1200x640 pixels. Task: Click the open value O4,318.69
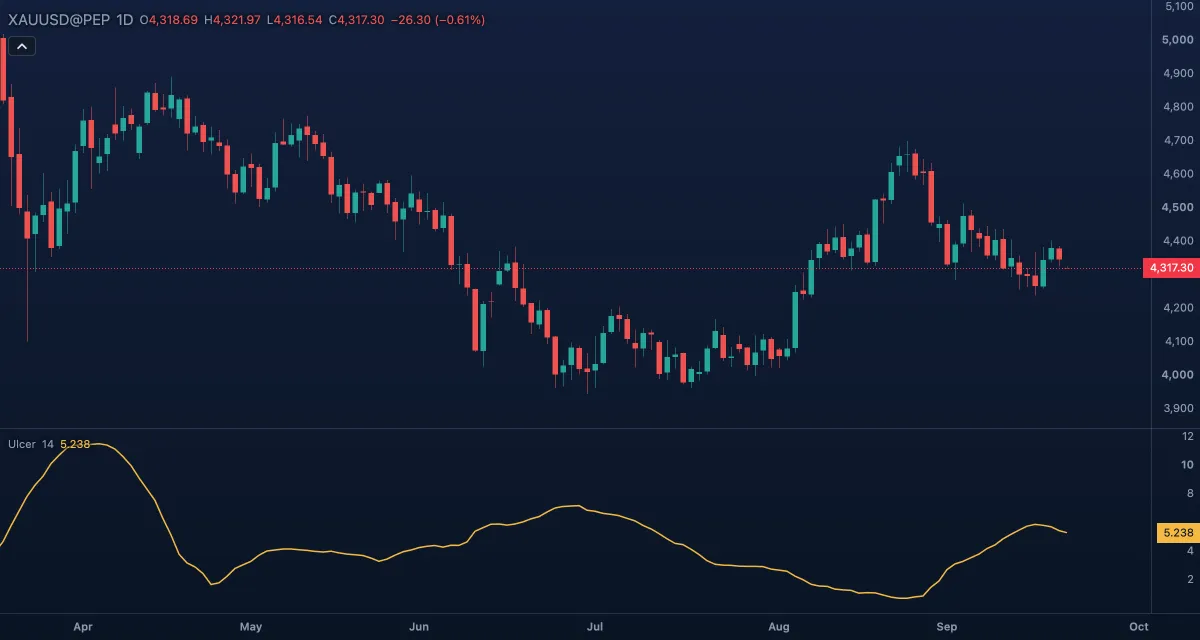tap(169, 20)
